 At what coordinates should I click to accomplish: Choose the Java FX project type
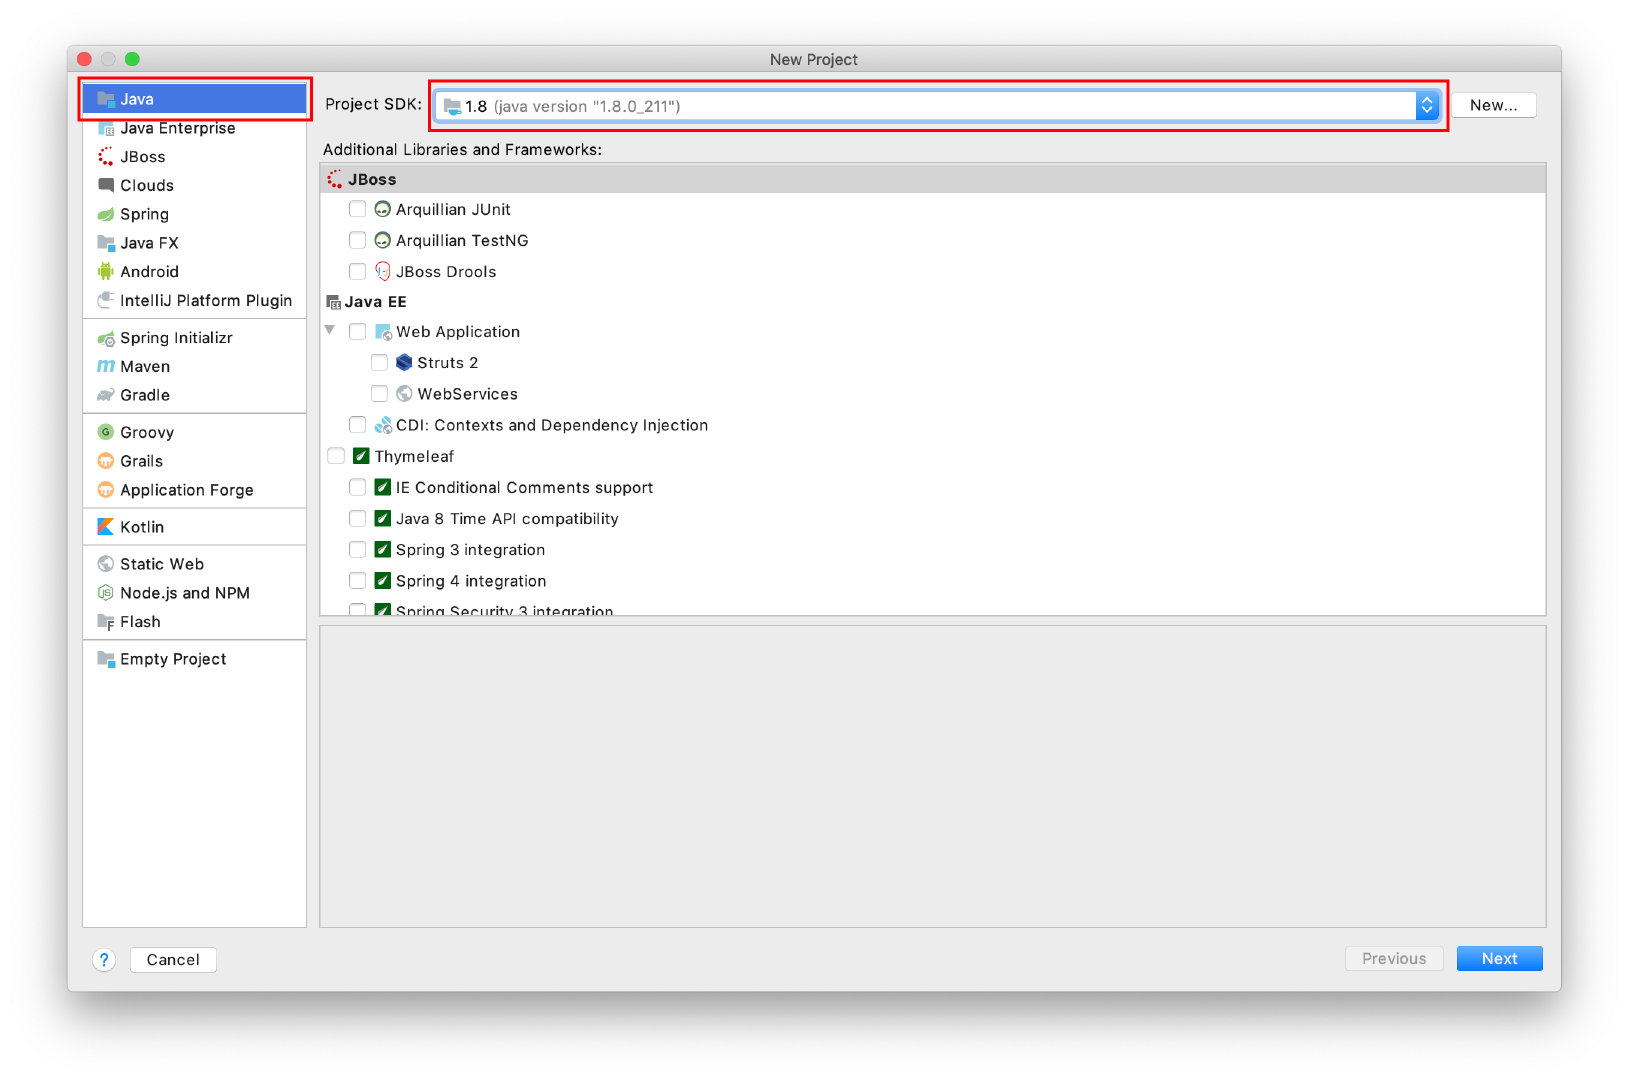(x=195, y=243)
